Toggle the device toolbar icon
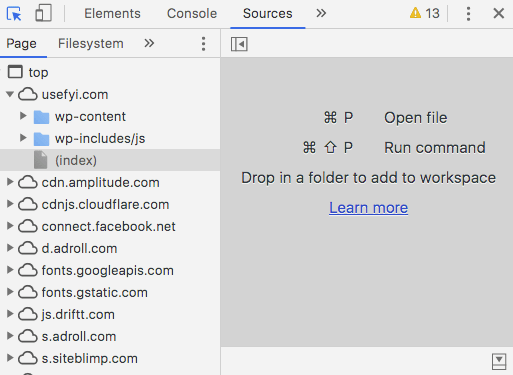513x375 pixels. coord(43,13)
